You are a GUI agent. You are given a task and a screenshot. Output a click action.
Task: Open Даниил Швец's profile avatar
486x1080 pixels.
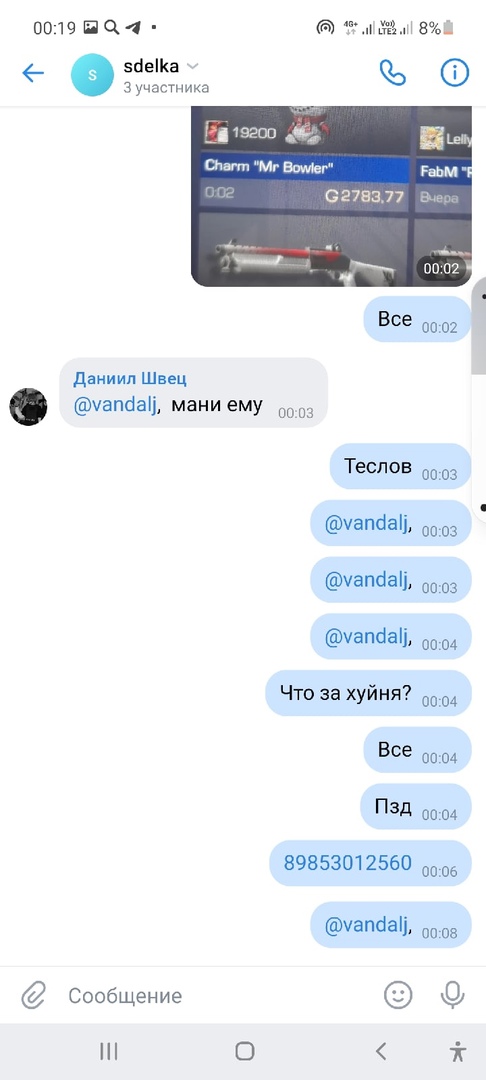28,407
